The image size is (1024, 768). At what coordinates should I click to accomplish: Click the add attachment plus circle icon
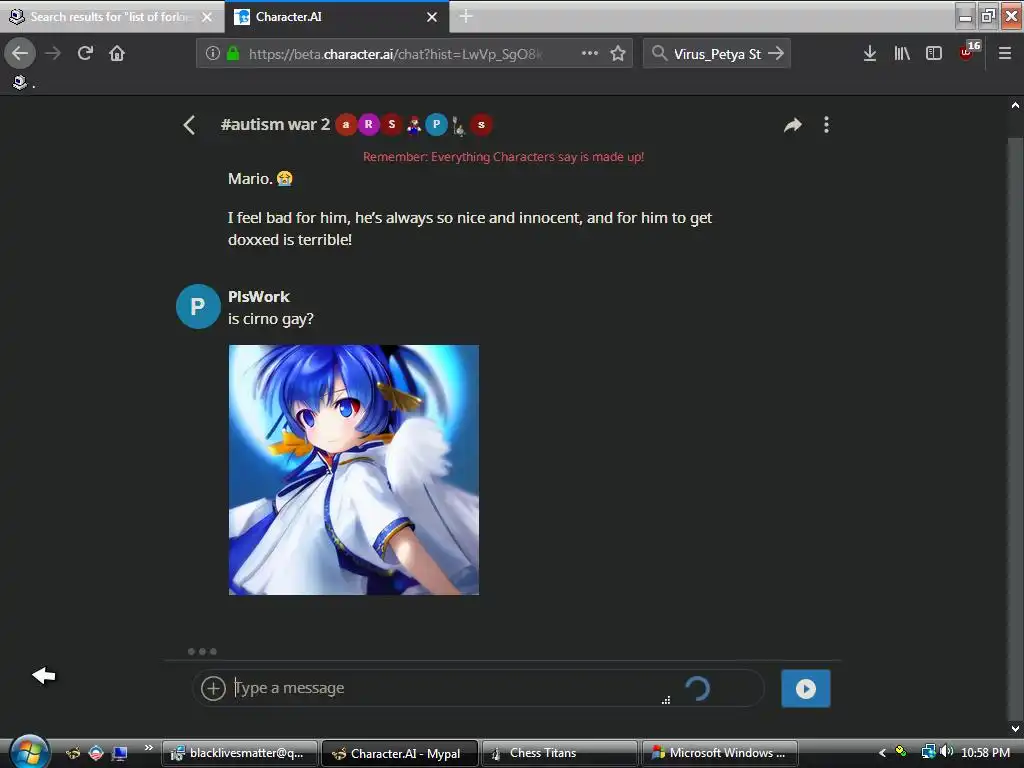click(213, 688)
